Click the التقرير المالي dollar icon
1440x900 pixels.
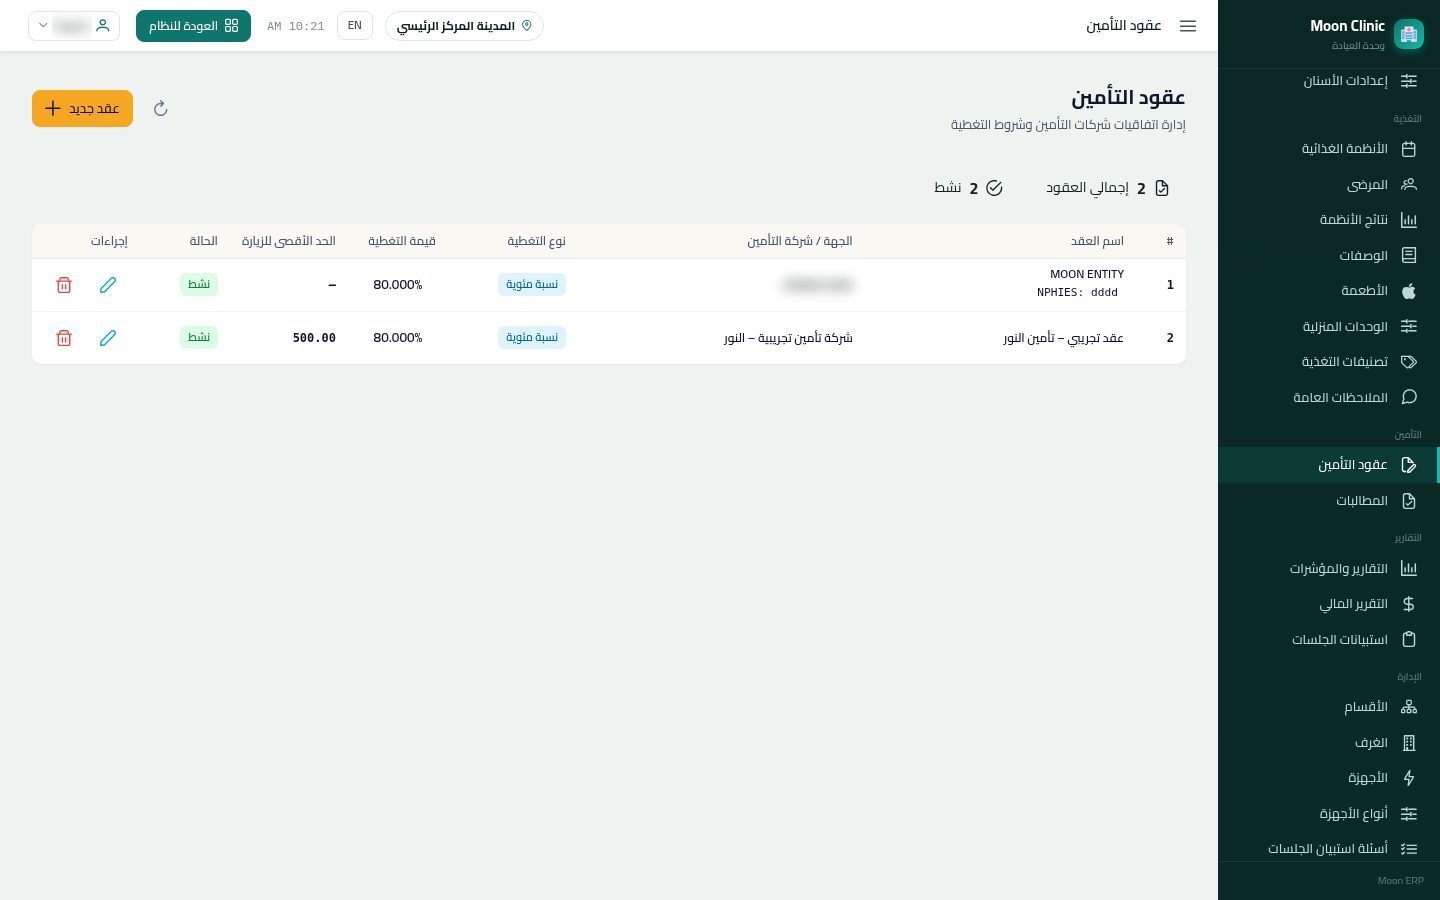[x=1409, y=604]
